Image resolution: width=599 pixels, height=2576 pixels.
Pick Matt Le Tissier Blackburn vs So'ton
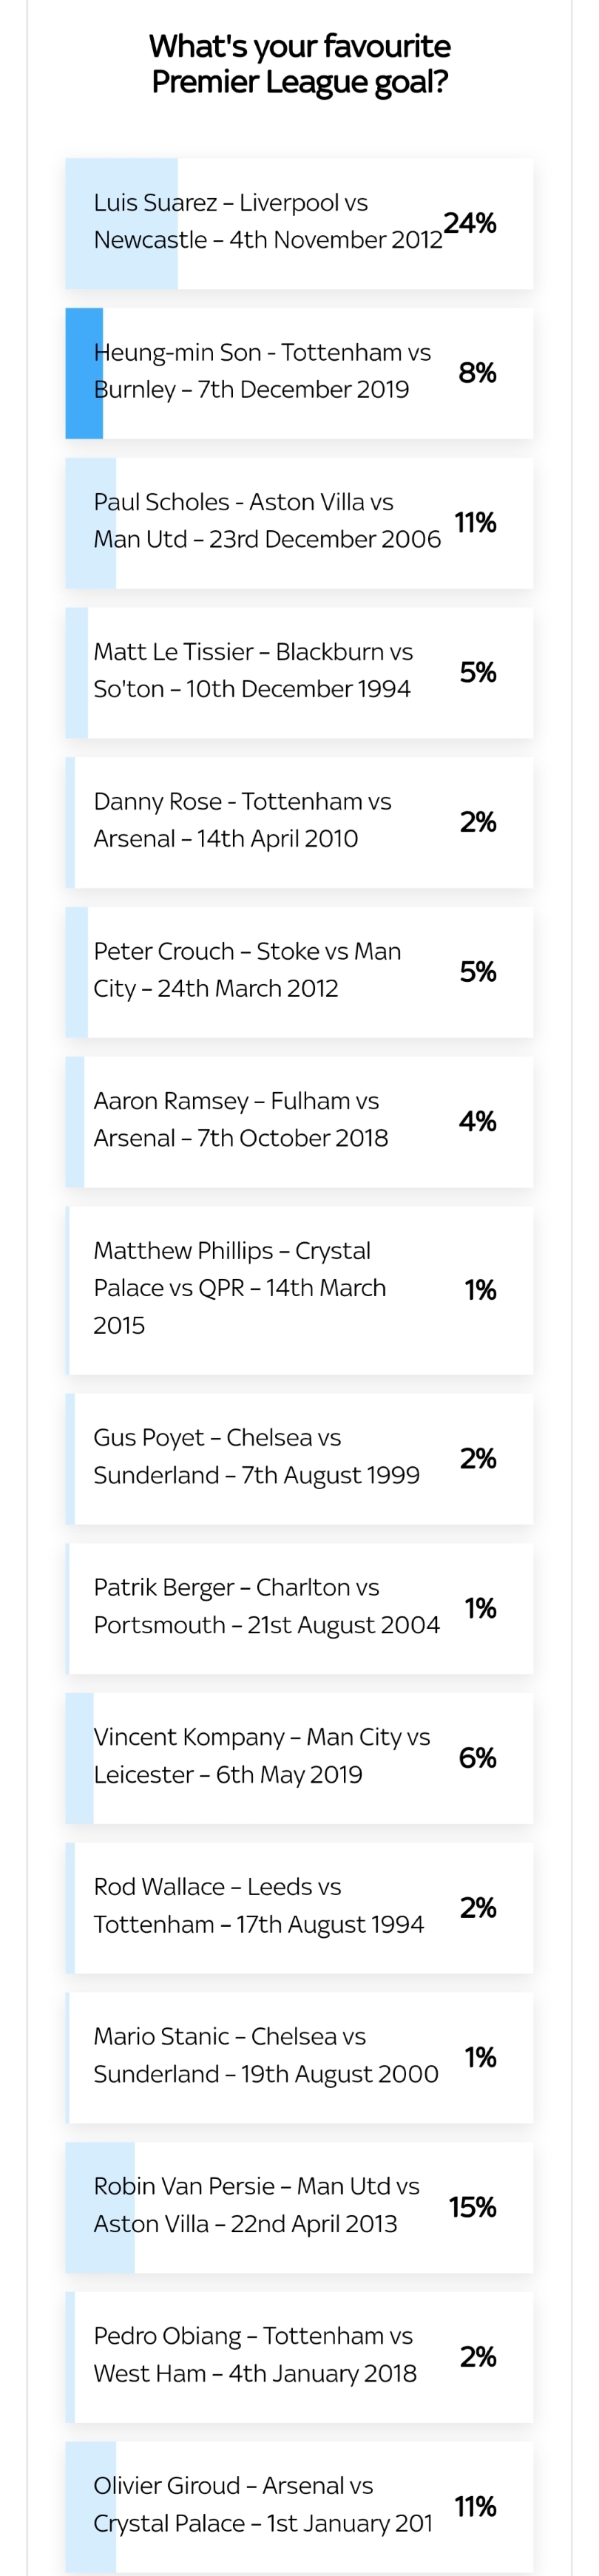coord(299,673)
